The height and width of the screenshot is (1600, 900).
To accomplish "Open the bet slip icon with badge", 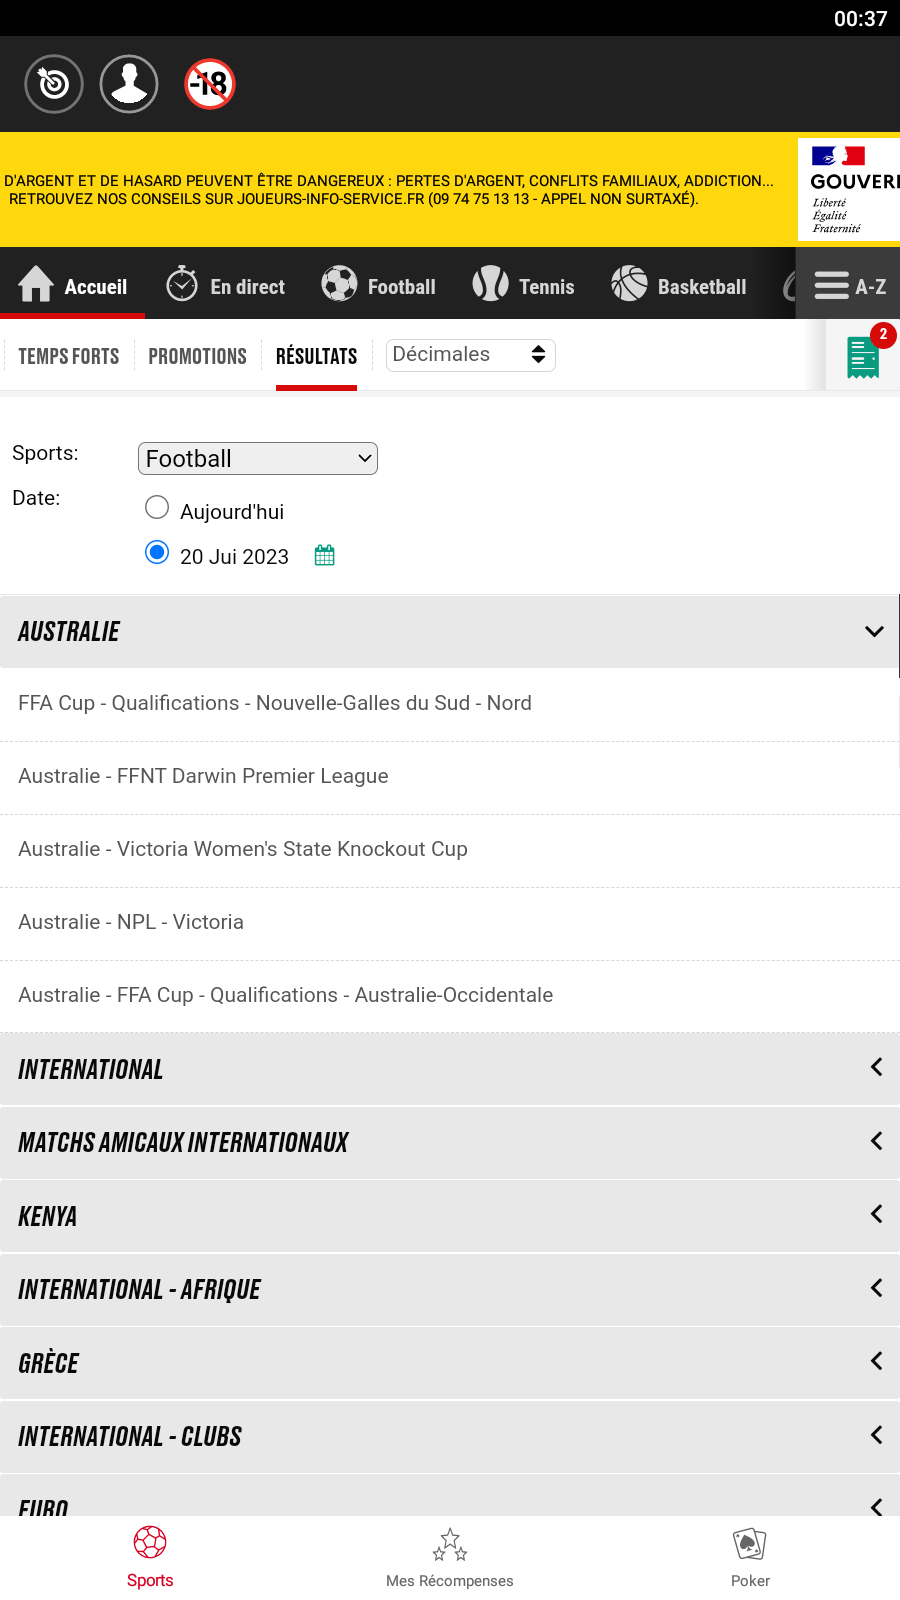I will (x=863, y=357).
